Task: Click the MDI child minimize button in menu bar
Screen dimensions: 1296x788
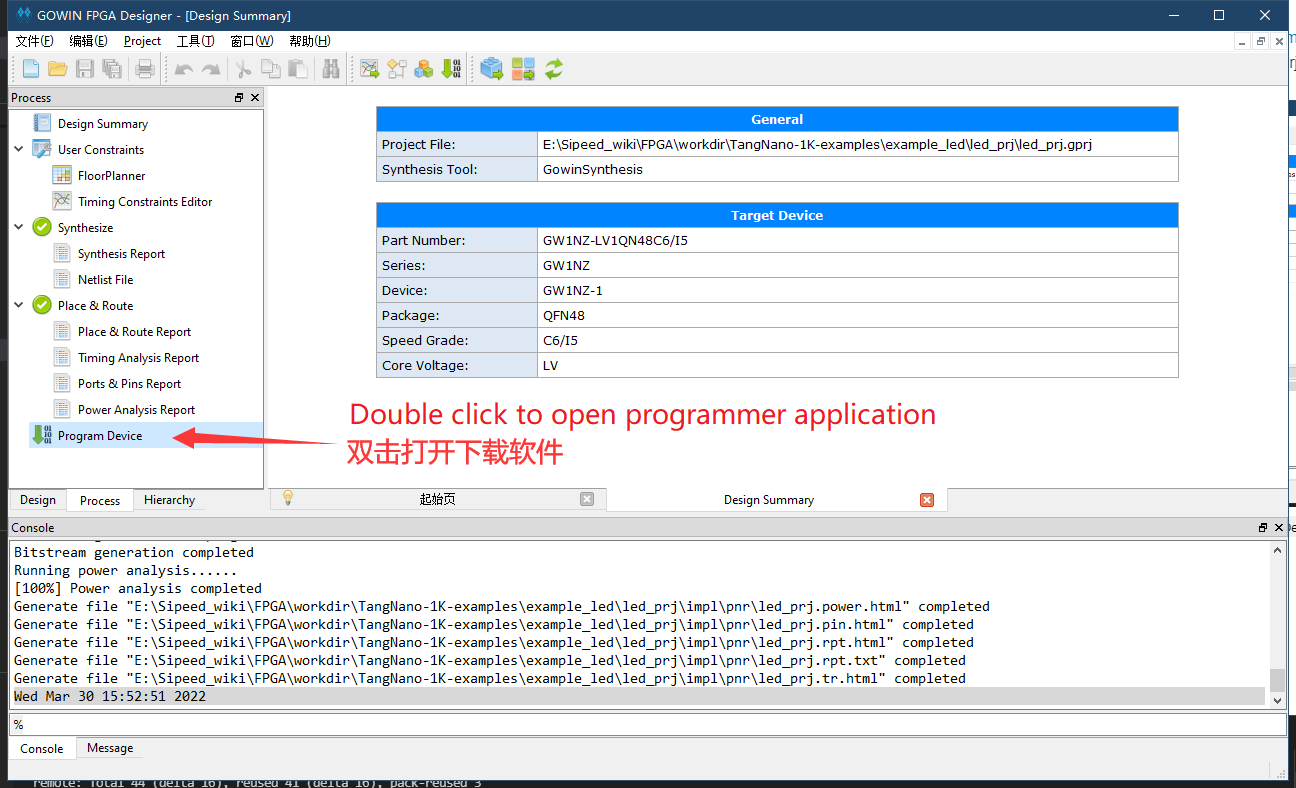Action: [1243, 41]
